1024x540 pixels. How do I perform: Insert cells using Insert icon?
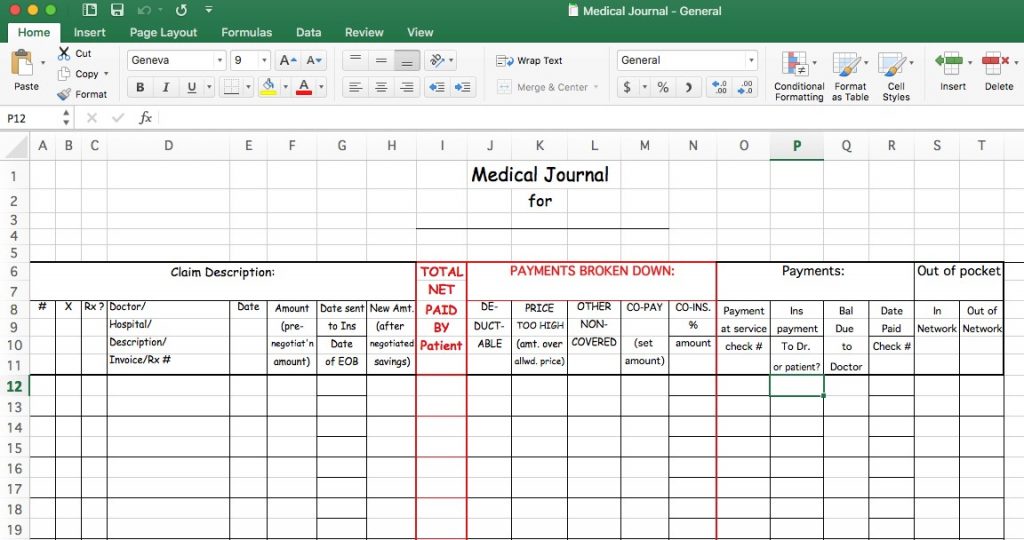pos(950,64)
